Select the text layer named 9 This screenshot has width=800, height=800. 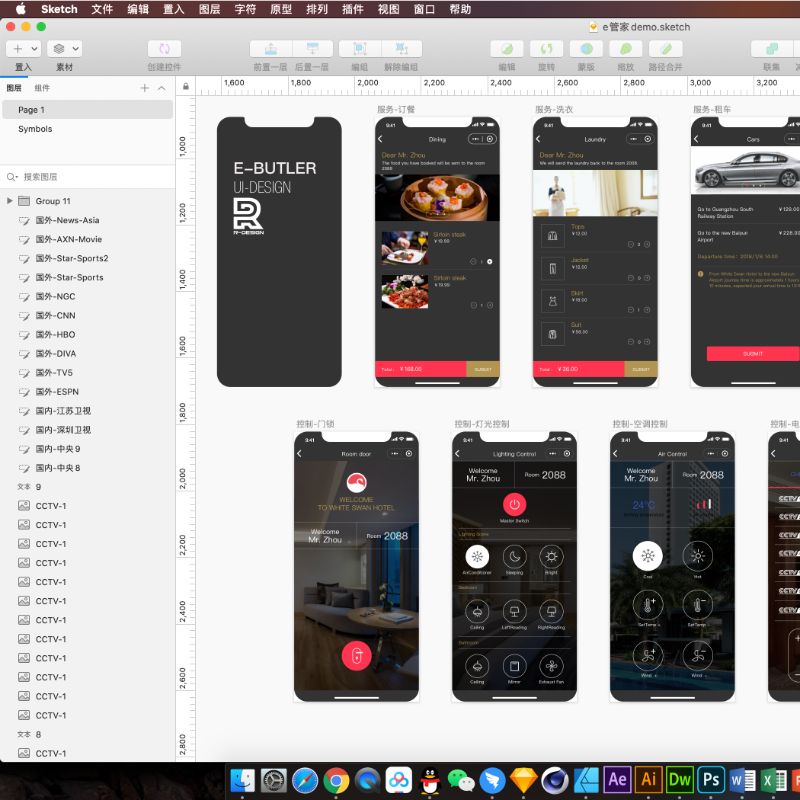88,487
